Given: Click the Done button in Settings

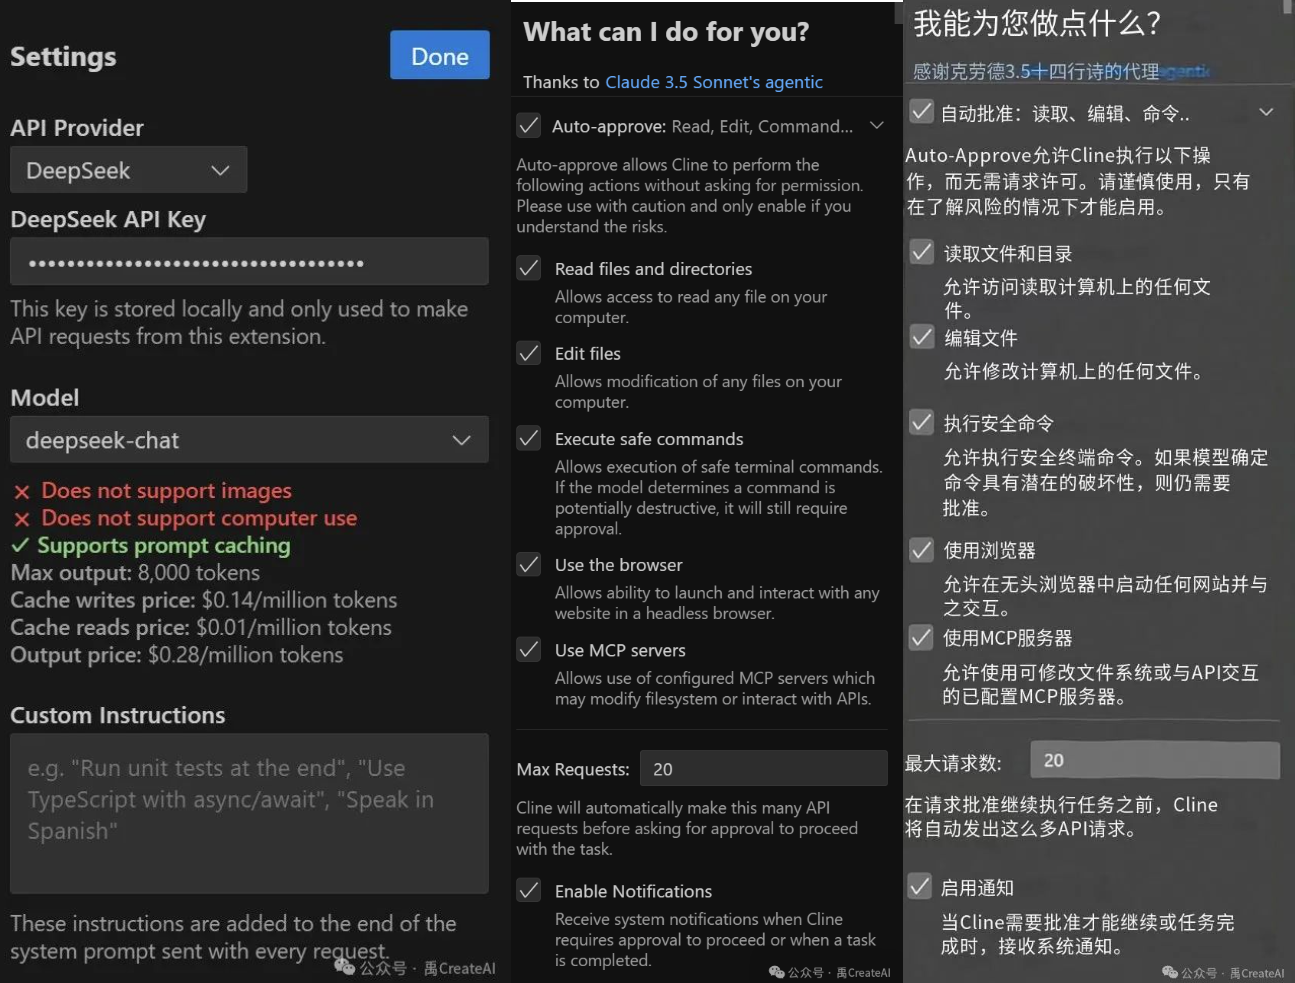Looking at the screenshot, I should pos(440,55).
